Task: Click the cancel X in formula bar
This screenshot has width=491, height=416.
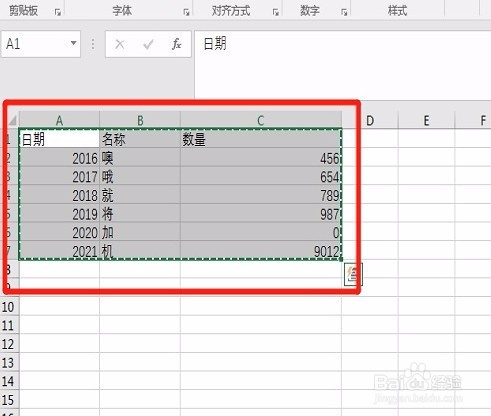Action: [120, 44]
